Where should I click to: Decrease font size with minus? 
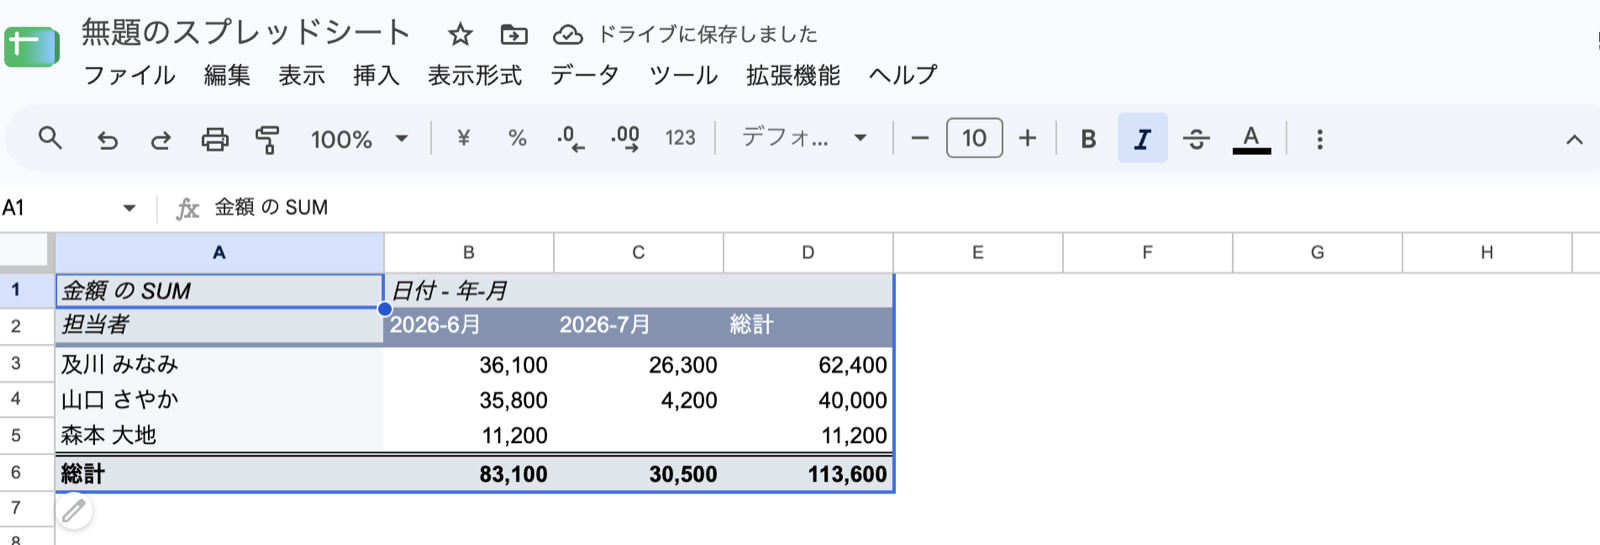(920, 138)
